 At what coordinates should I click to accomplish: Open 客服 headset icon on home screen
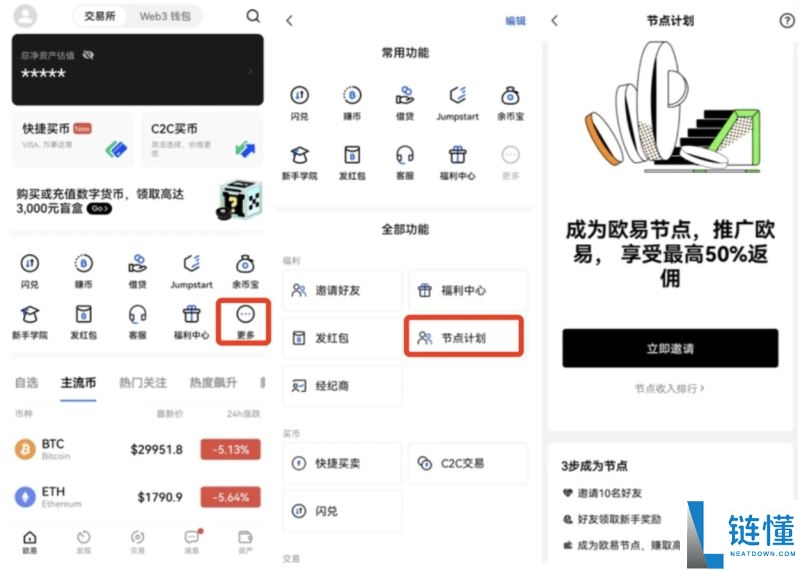tap(137, 322)
